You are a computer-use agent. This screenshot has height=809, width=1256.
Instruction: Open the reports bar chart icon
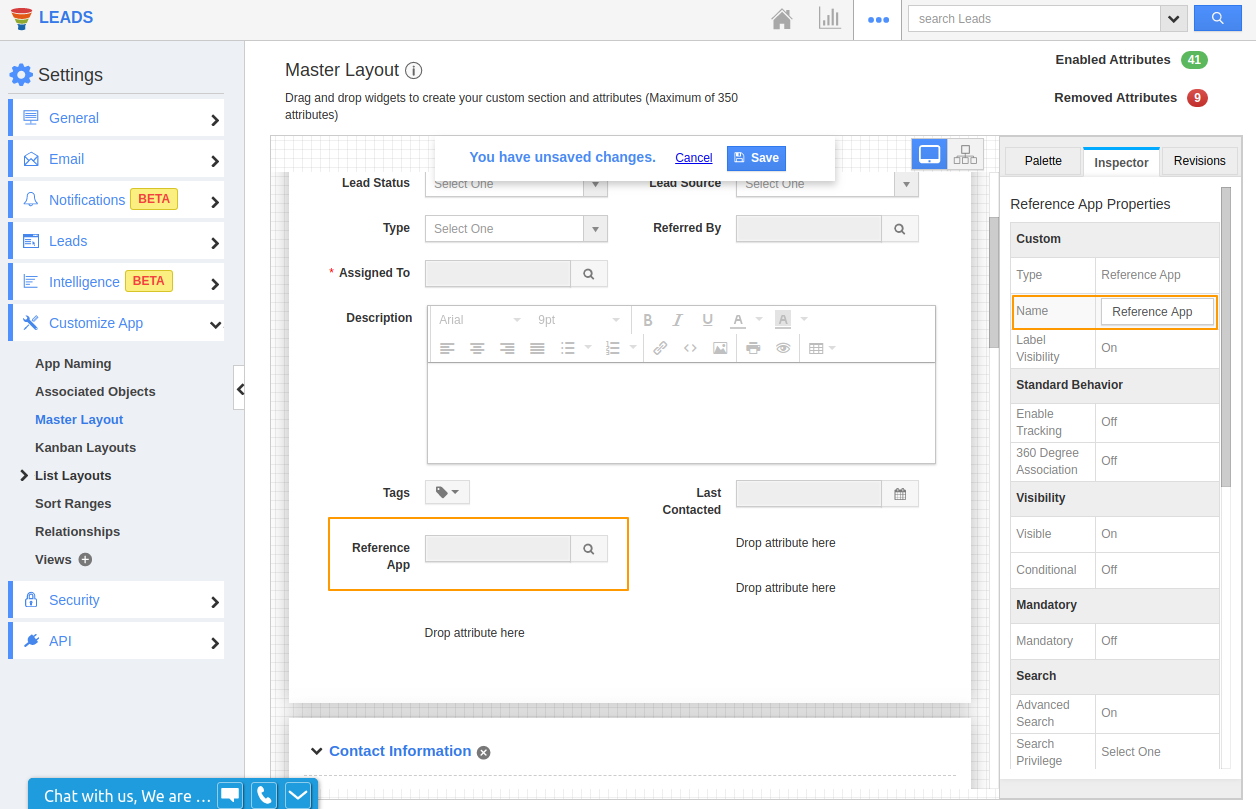tap(830, 19)
